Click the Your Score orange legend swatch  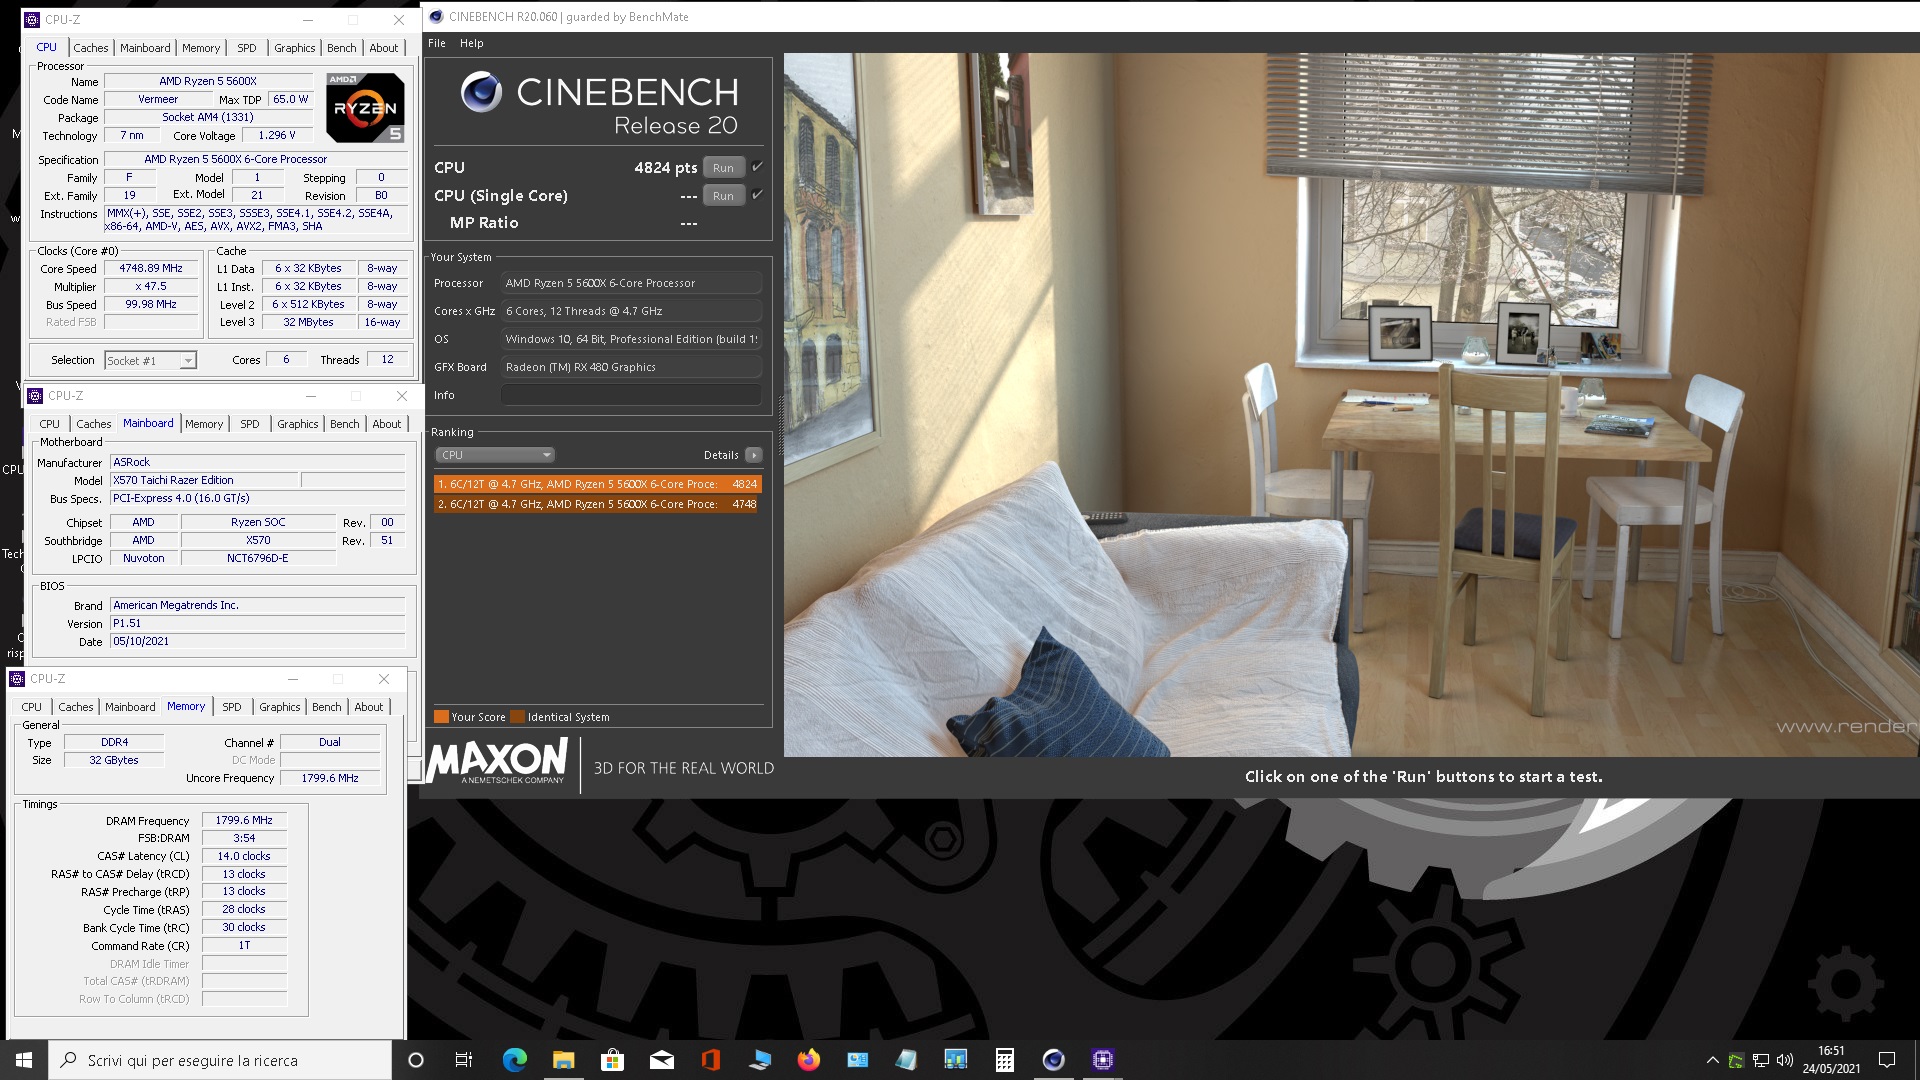click(x=441, y=716)
